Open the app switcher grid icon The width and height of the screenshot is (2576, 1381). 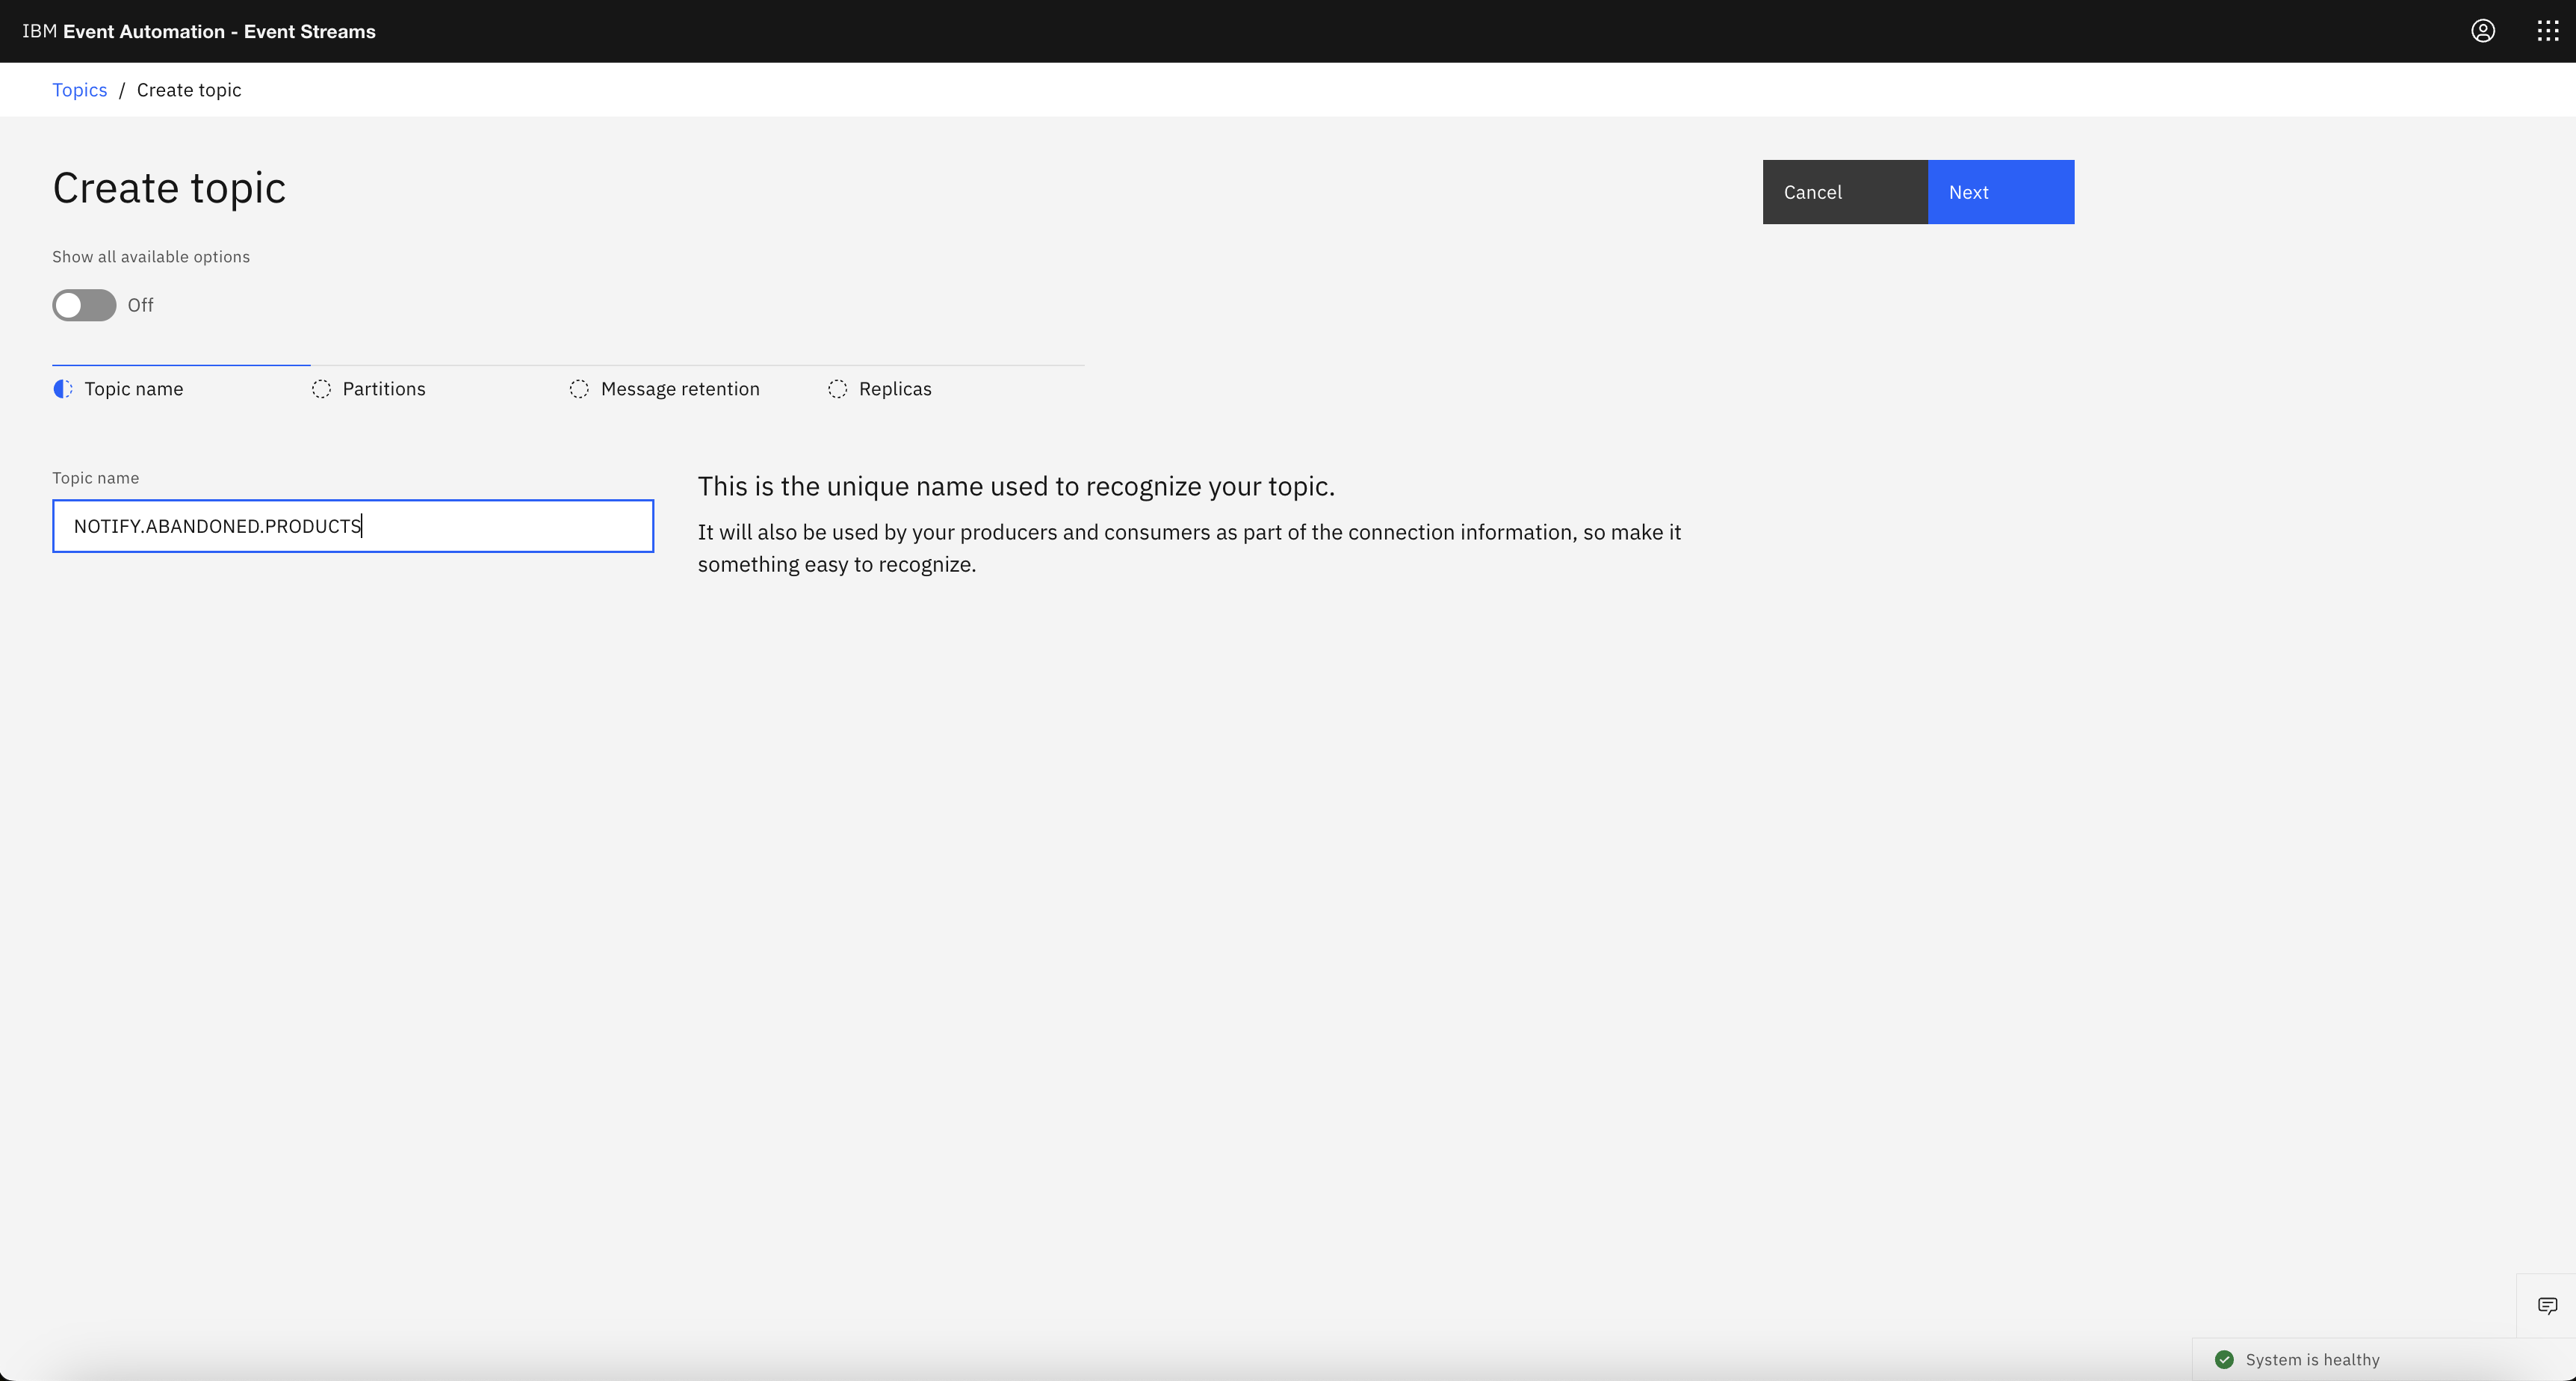coord(2547,31)
